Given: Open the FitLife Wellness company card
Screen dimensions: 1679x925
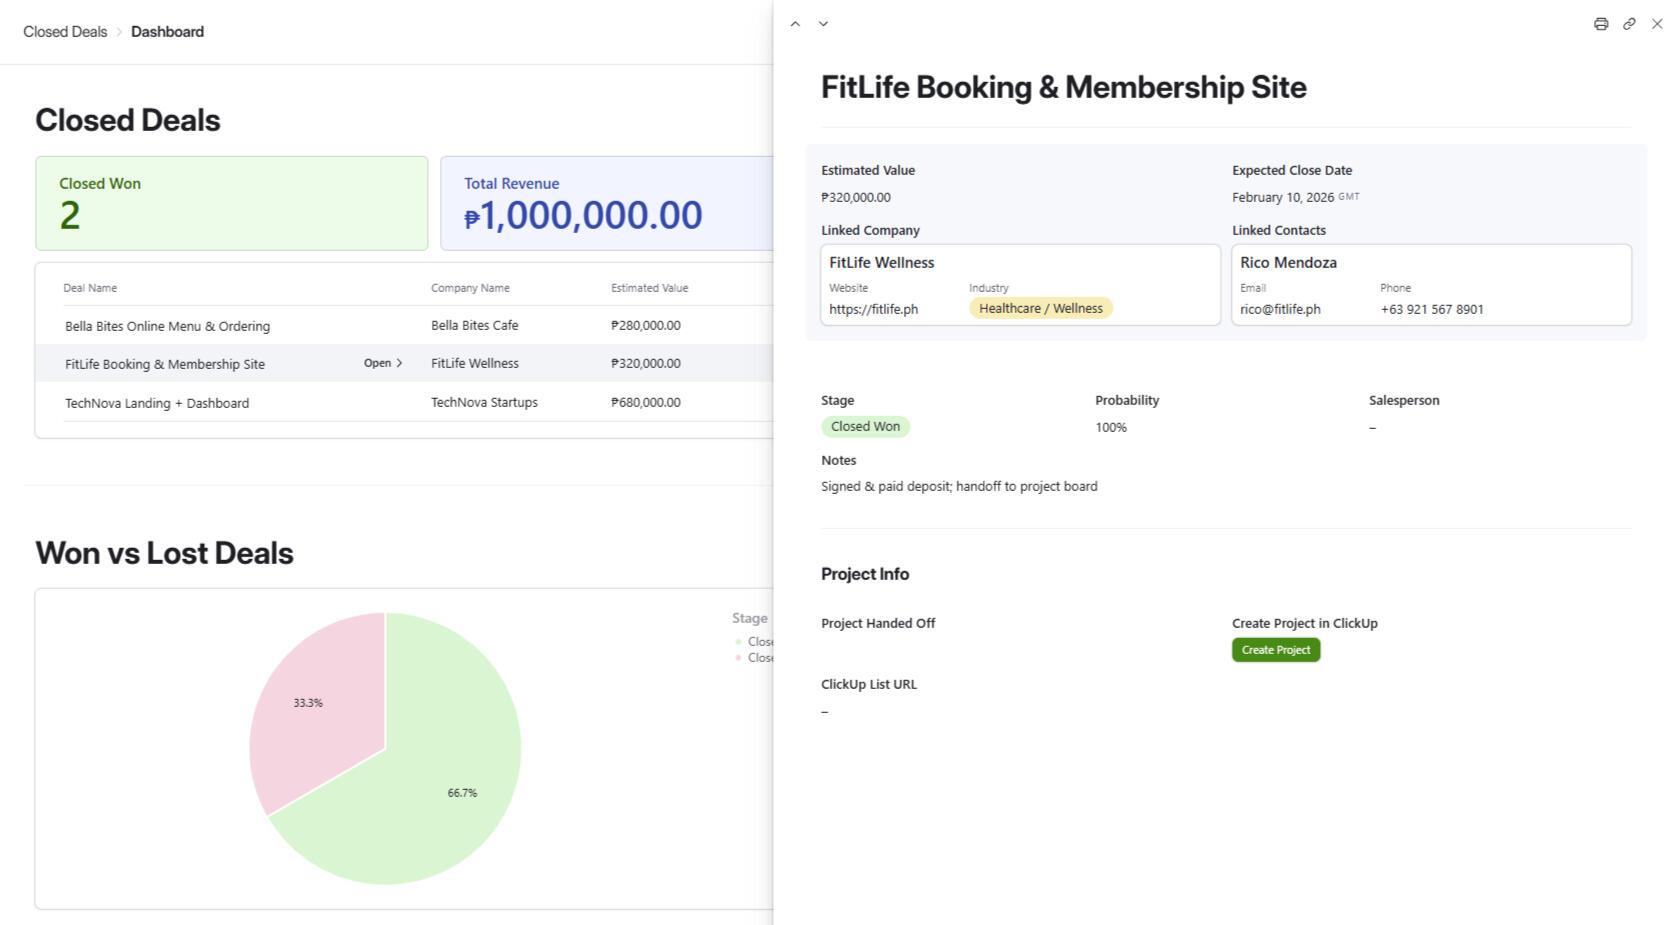Looking at the screenshot, I should pos(1020,285).
